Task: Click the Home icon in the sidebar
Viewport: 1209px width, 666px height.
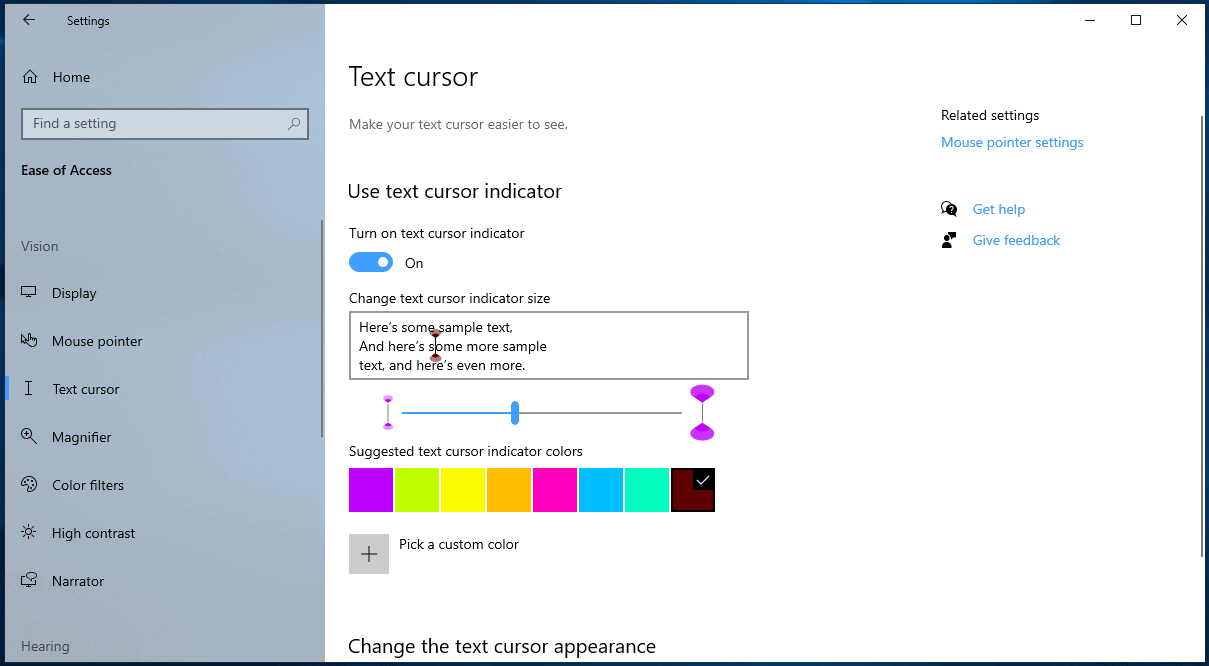Action: click(x=31, y=77)
